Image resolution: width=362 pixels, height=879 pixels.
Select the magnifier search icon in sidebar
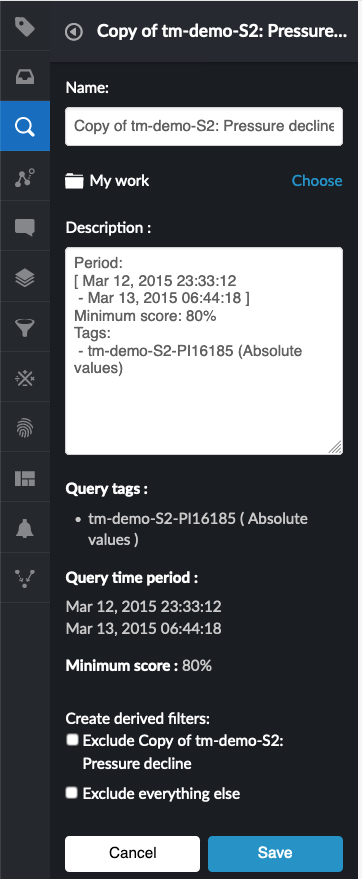tap(25, 126)
